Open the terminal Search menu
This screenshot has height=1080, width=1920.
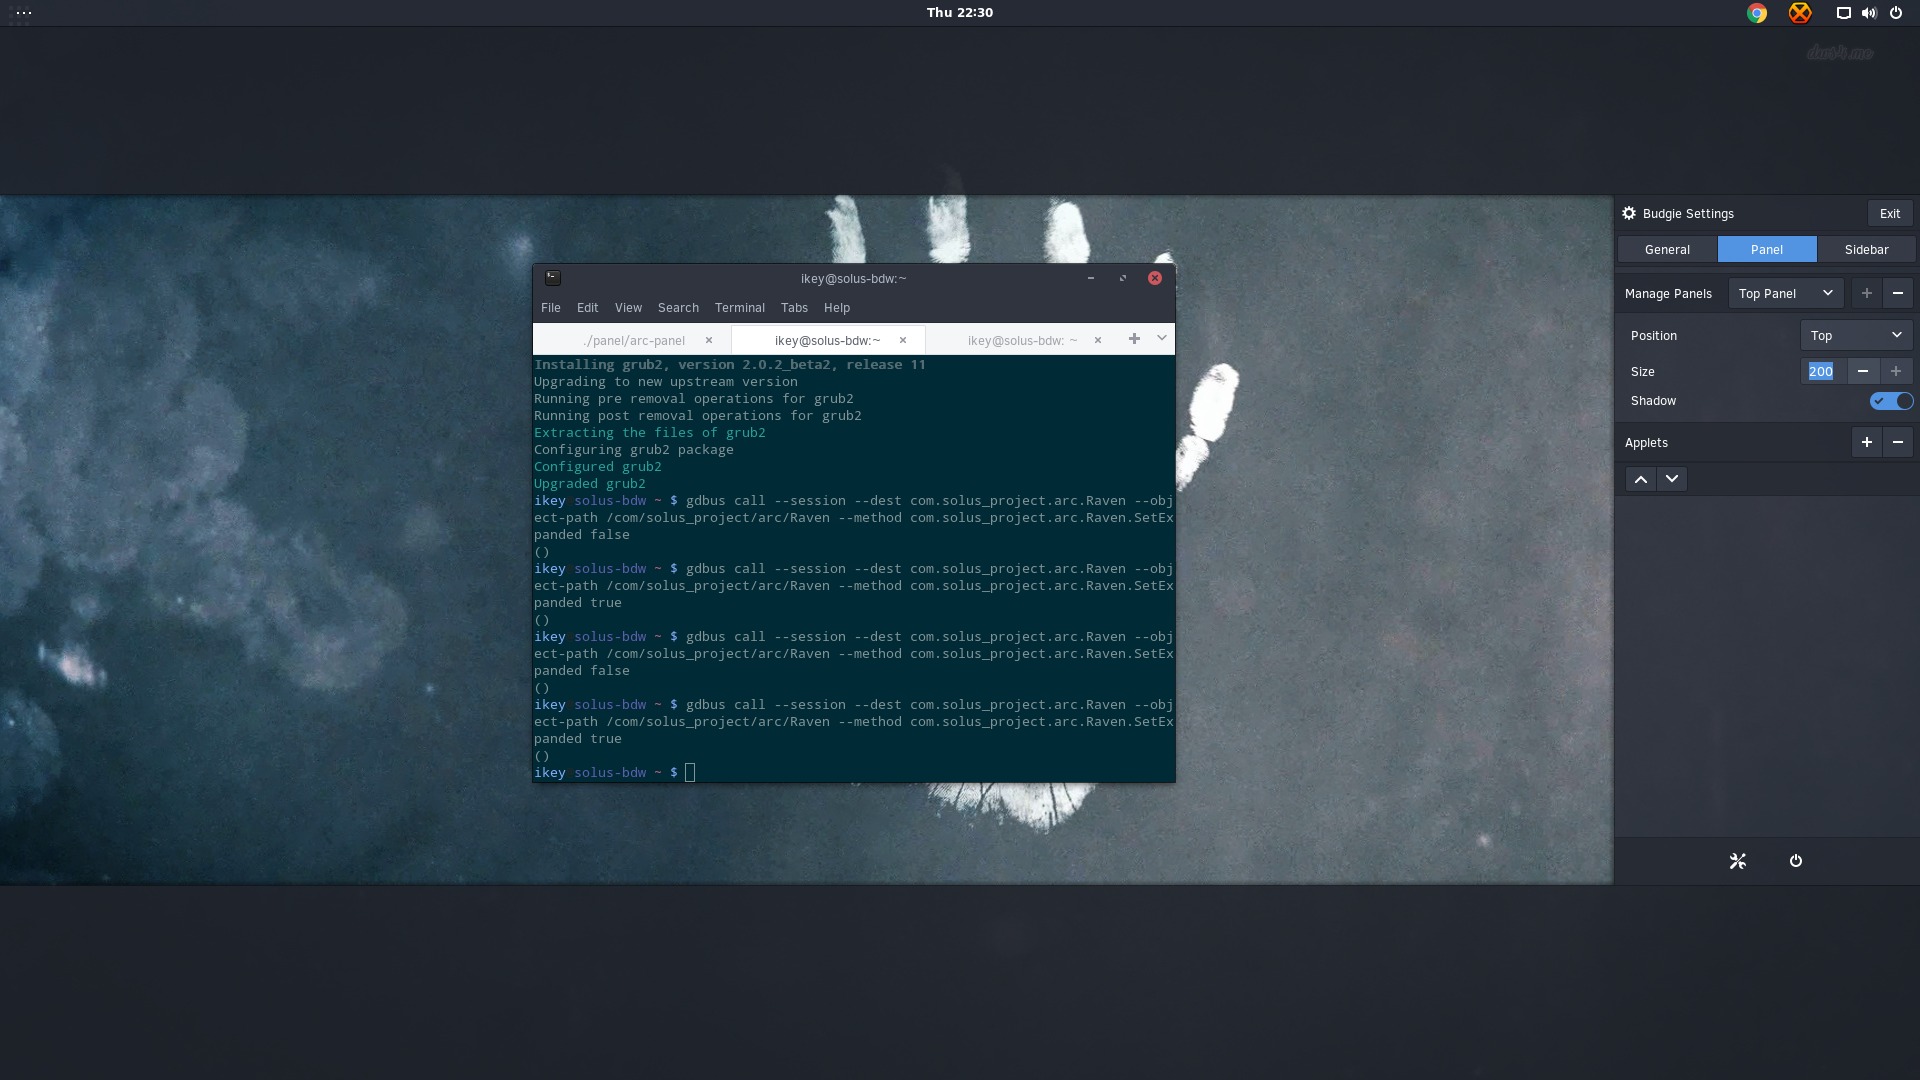tap(678, 308)
